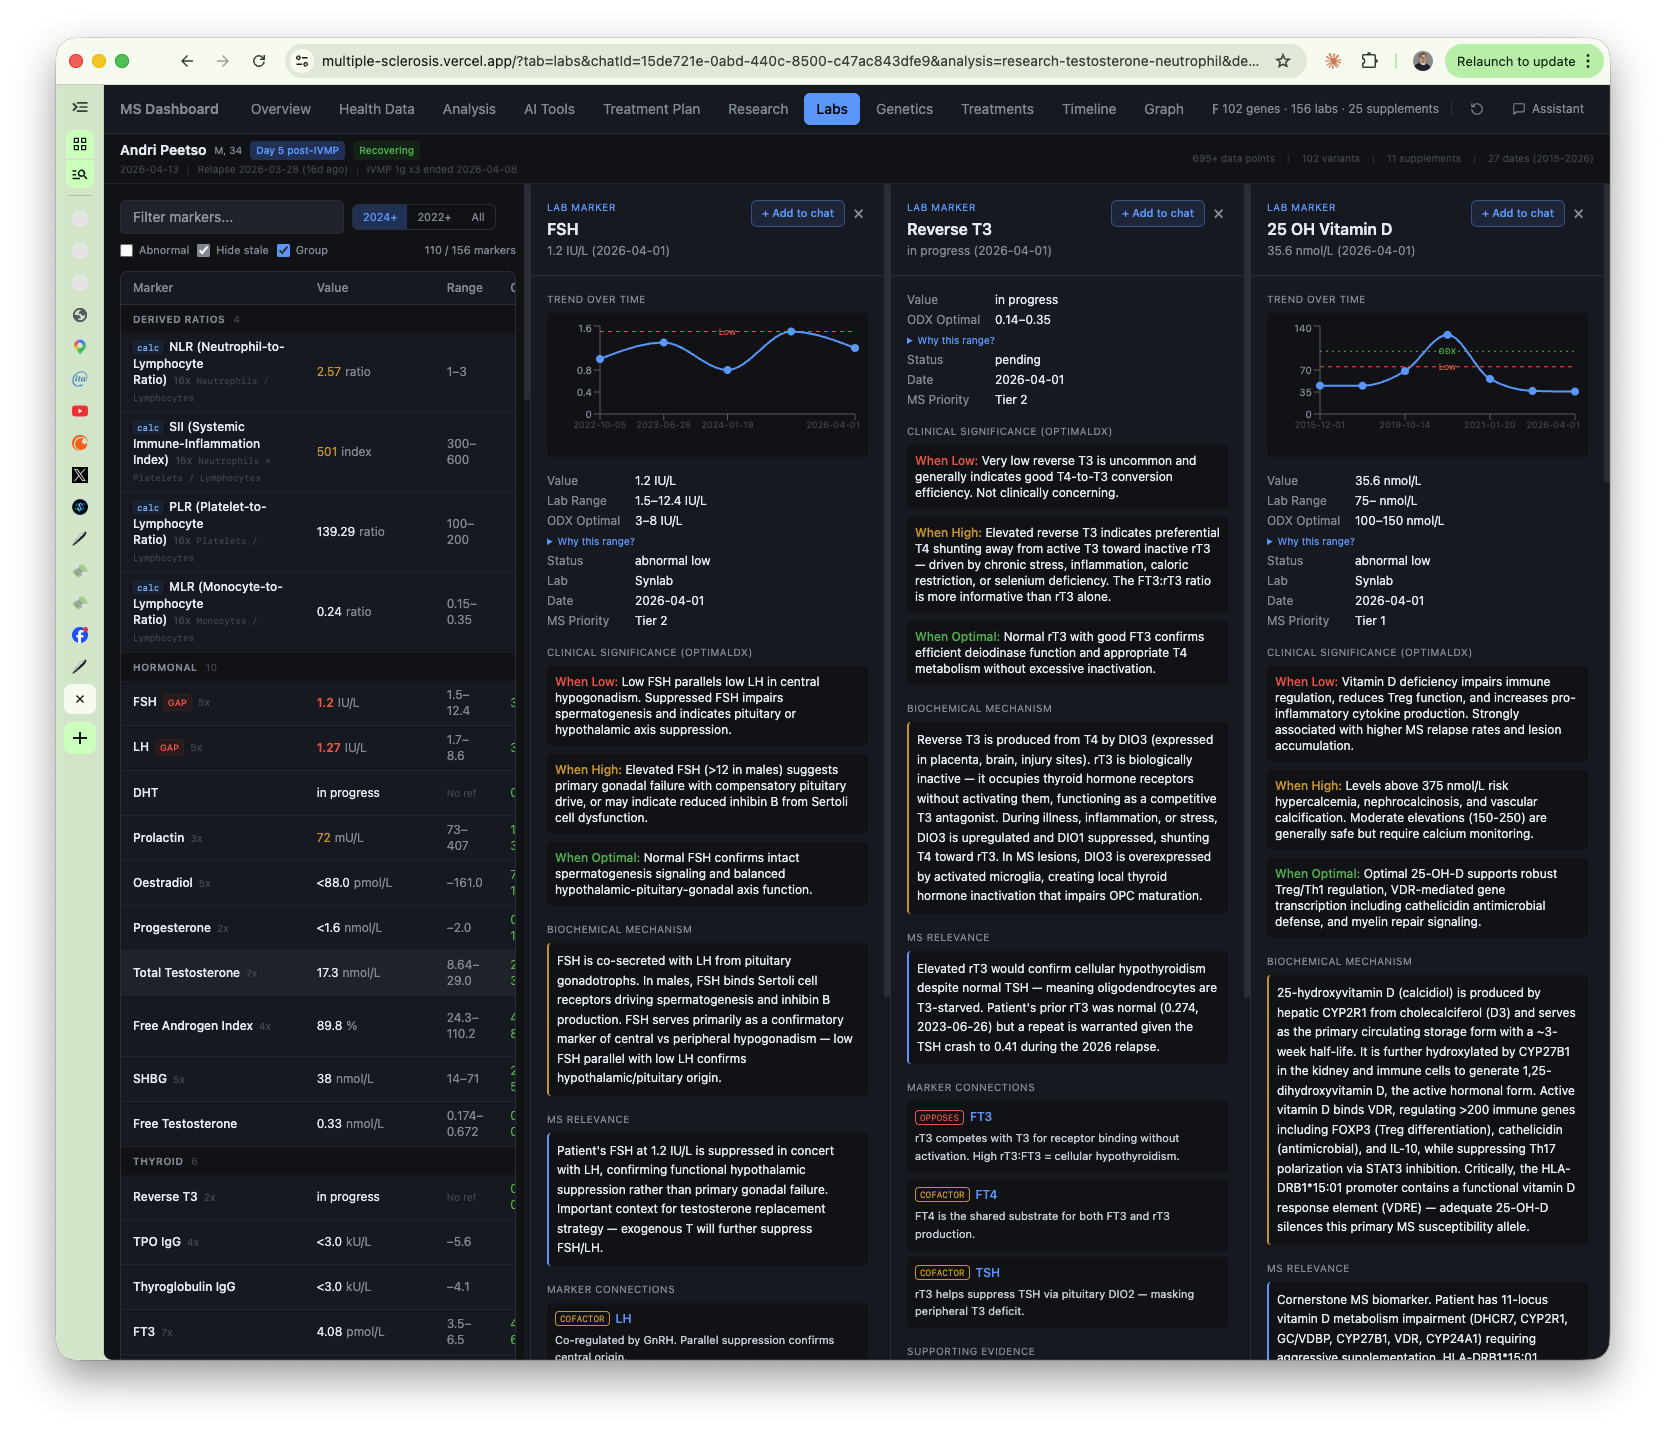Image resolution: width=1666 pixels, height=1434 pixels.
Task: Switch to the Genetics tab
Action: click(904, 109)
